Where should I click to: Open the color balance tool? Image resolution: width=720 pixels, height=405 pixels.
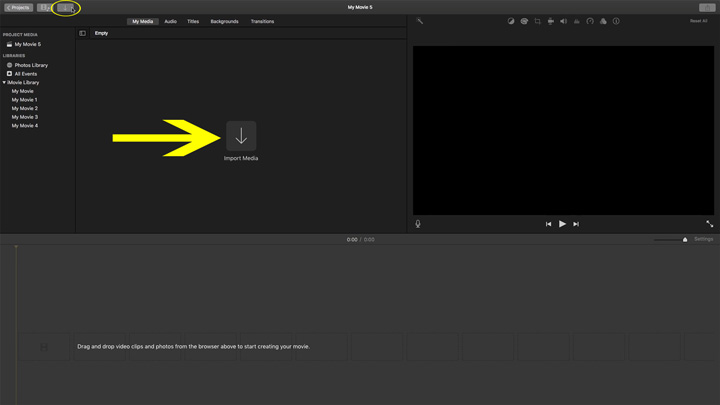tap(511, 21)
